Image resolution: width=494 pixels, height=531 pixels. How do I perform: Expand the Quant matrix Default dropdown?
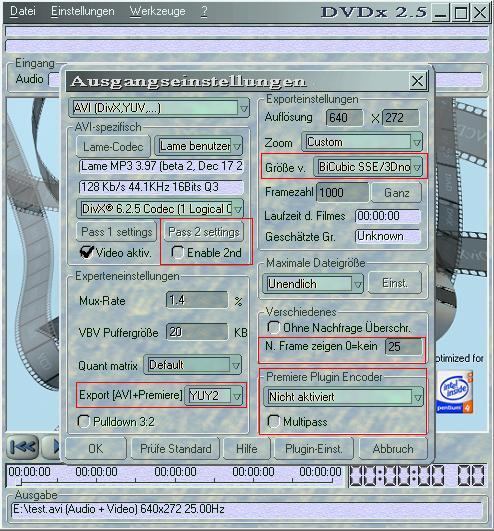tap(193, 365)
